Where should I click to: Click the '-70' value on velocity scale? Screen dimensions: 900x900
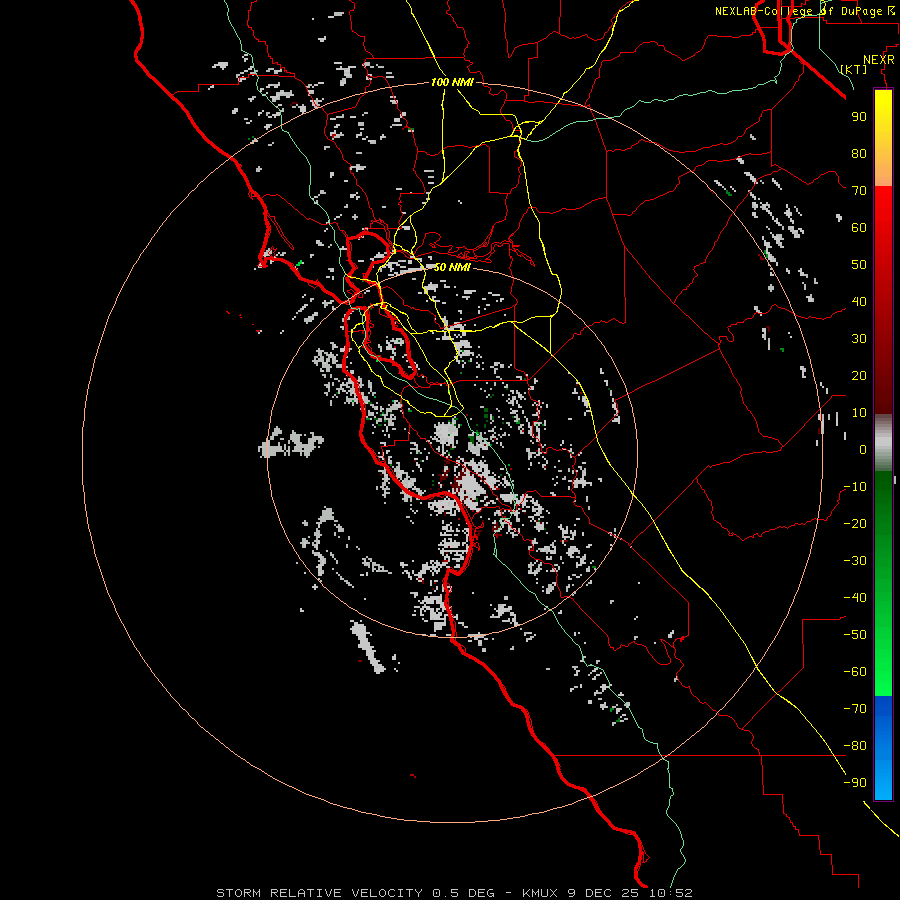[x=855, y=709]
